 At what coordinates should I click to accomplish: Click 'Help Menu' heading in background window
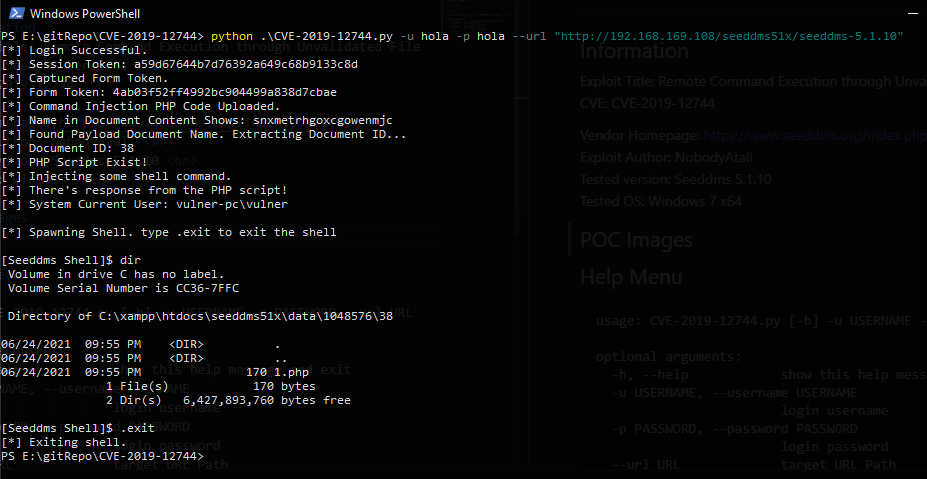click(631, 277)
